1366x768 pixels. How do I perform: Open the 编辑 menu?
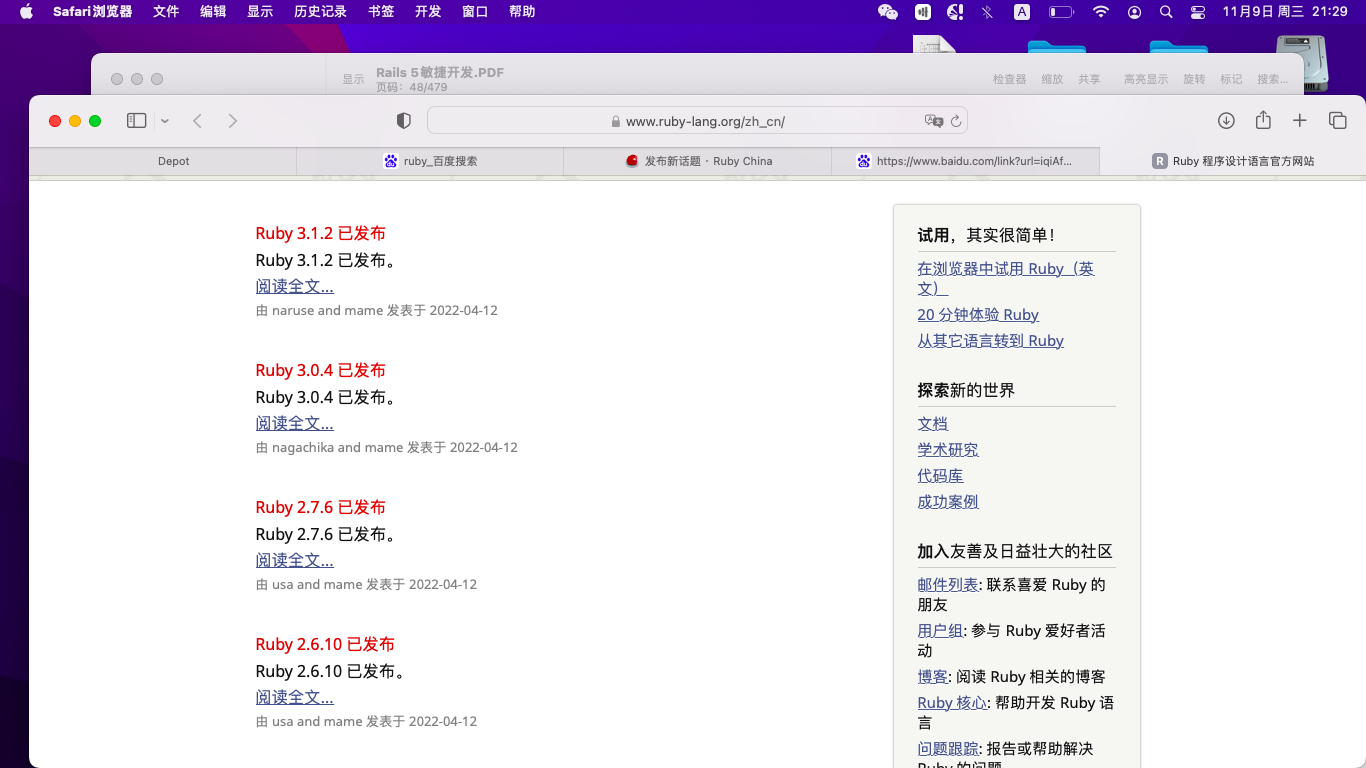coord(213,12)
